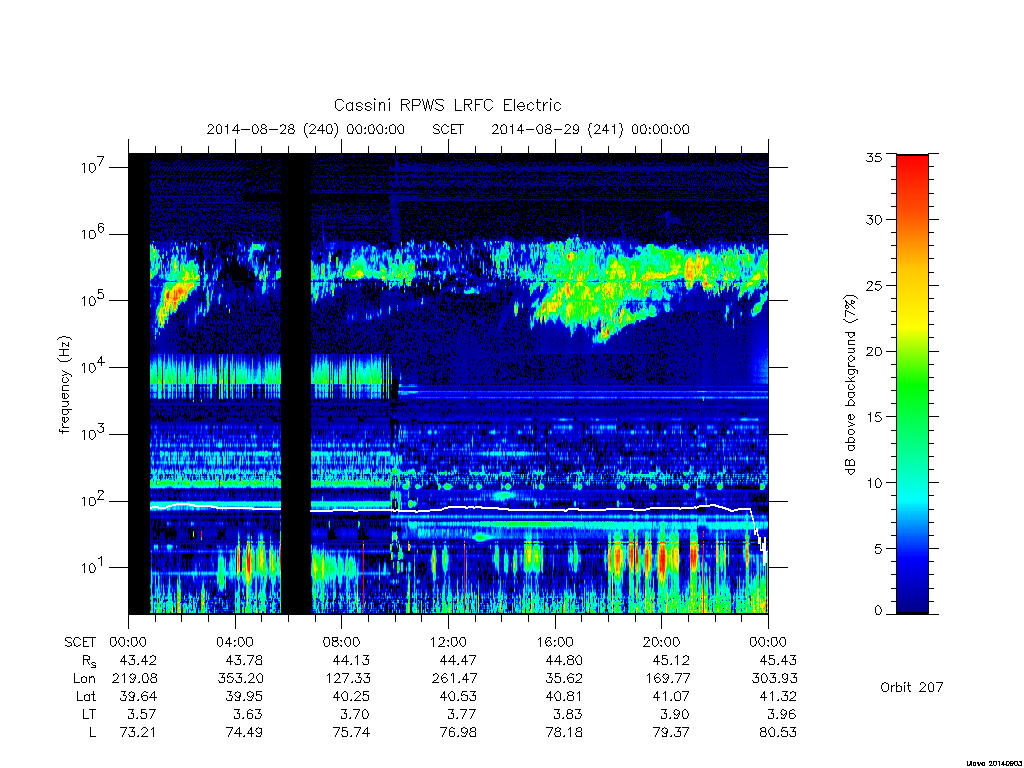1024x768 pixels.
Task: Click the Lat value '39.64'
Action: (x=138, y=696)
